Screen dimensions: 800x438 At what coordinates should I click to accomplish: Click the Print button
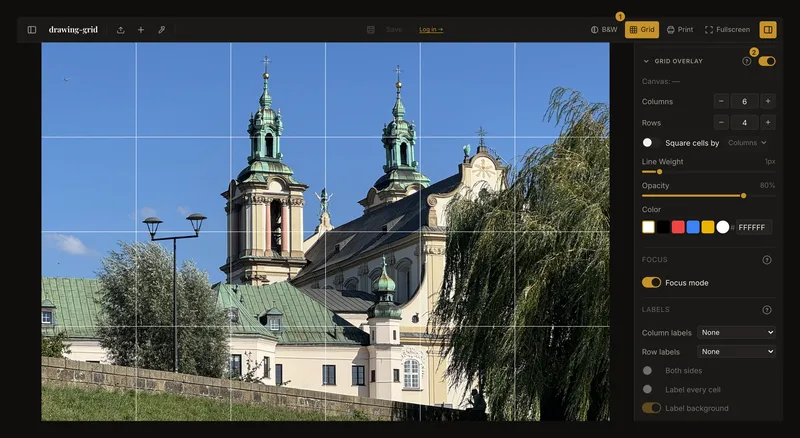680,30
